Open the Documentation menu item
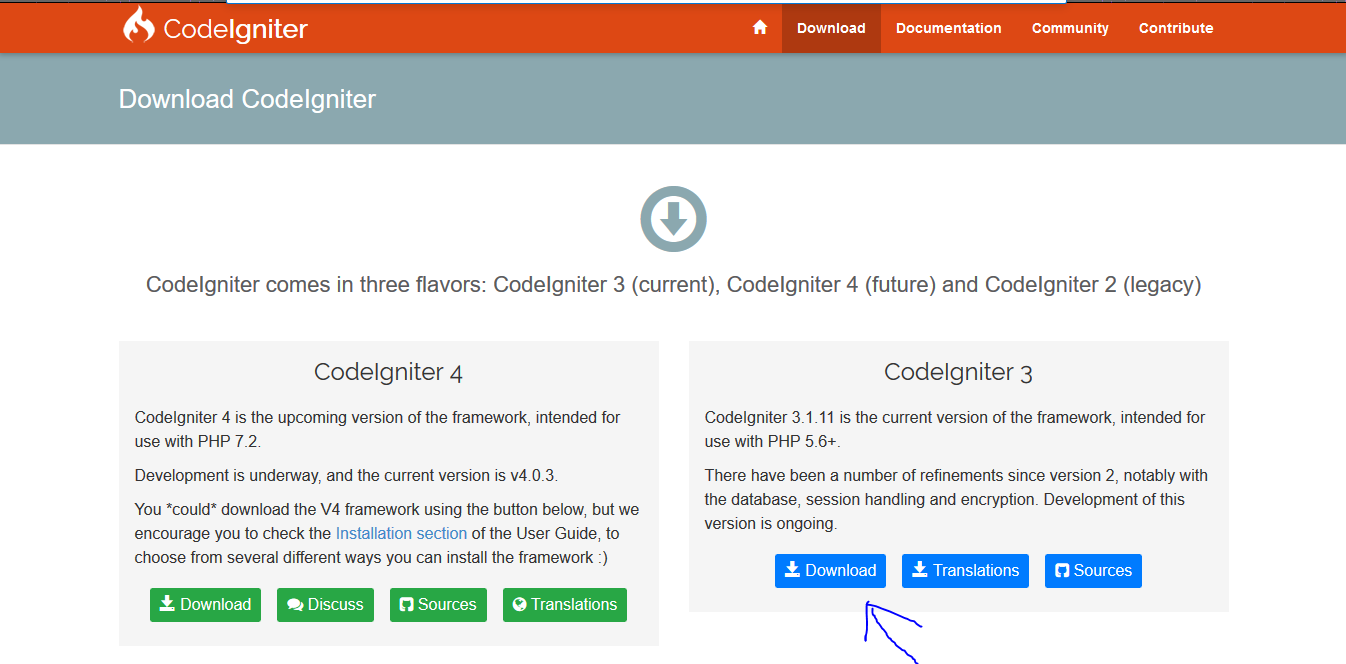 [x=949, y=28]
